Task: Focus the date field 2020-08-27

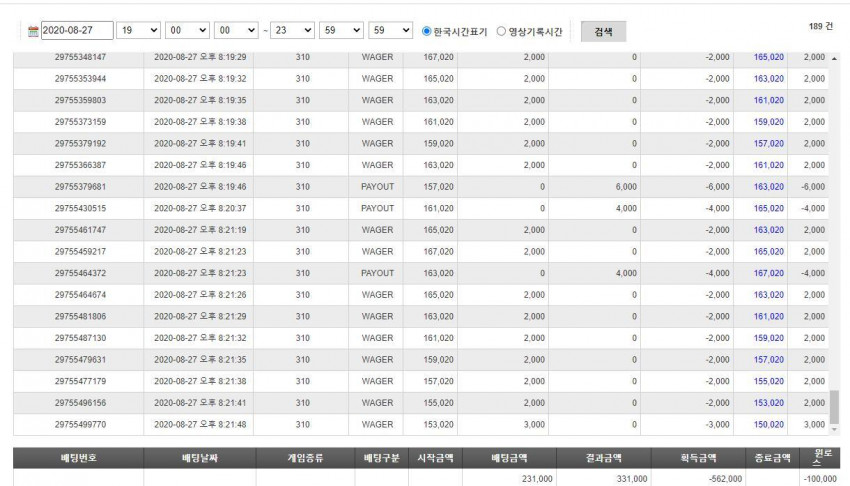Action: coord(77,30)
